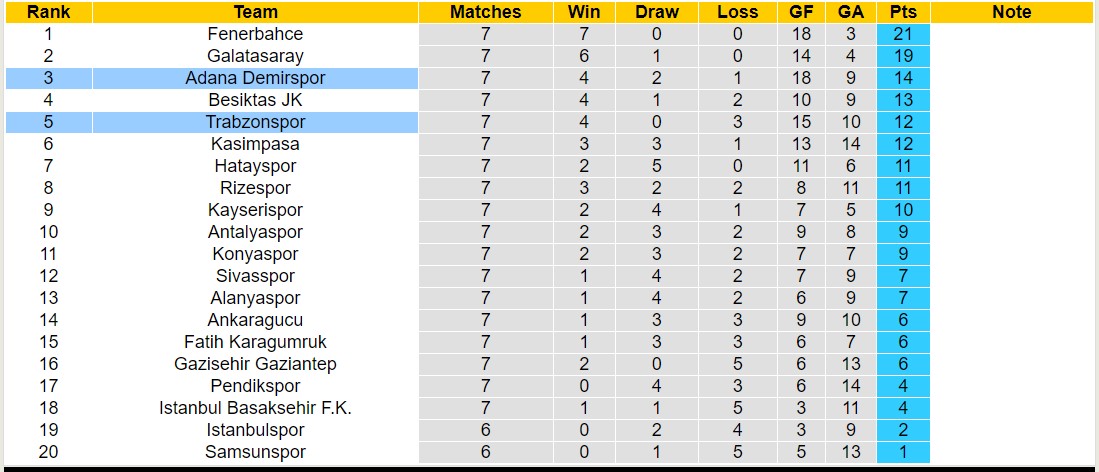Click the Loss column header
This screenshot has height=472, width=1099.
(737, 12)
